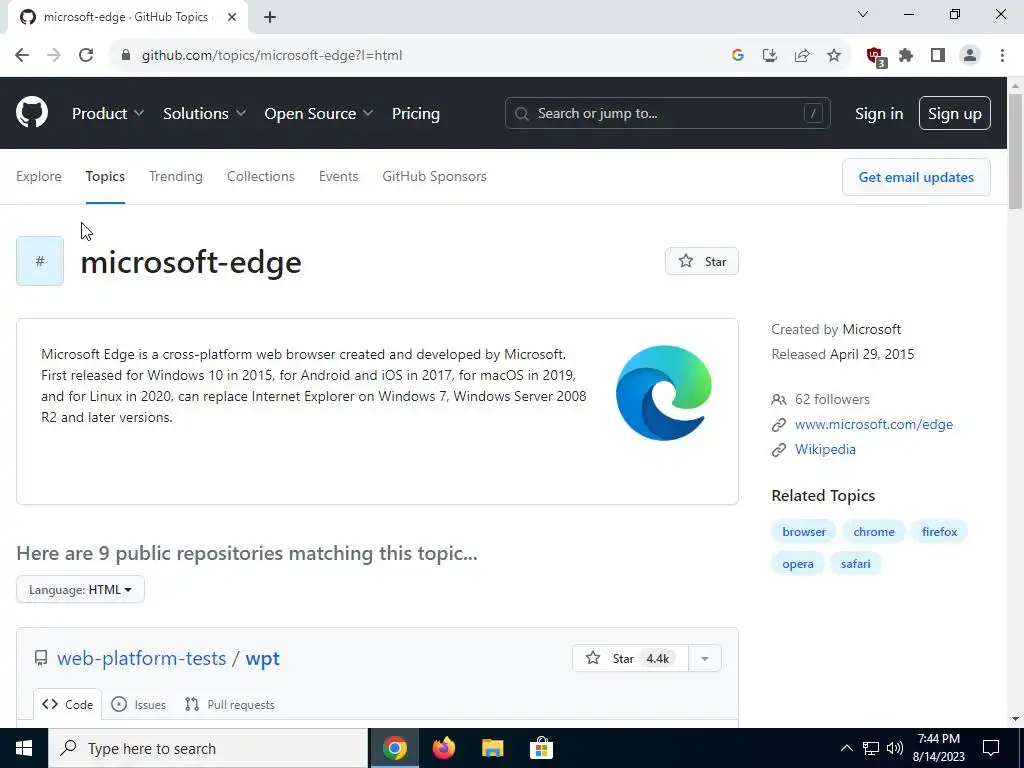Screen dimensions: 1024x768
Task: Switch to the Trending tab
Action: click(176, 176)
